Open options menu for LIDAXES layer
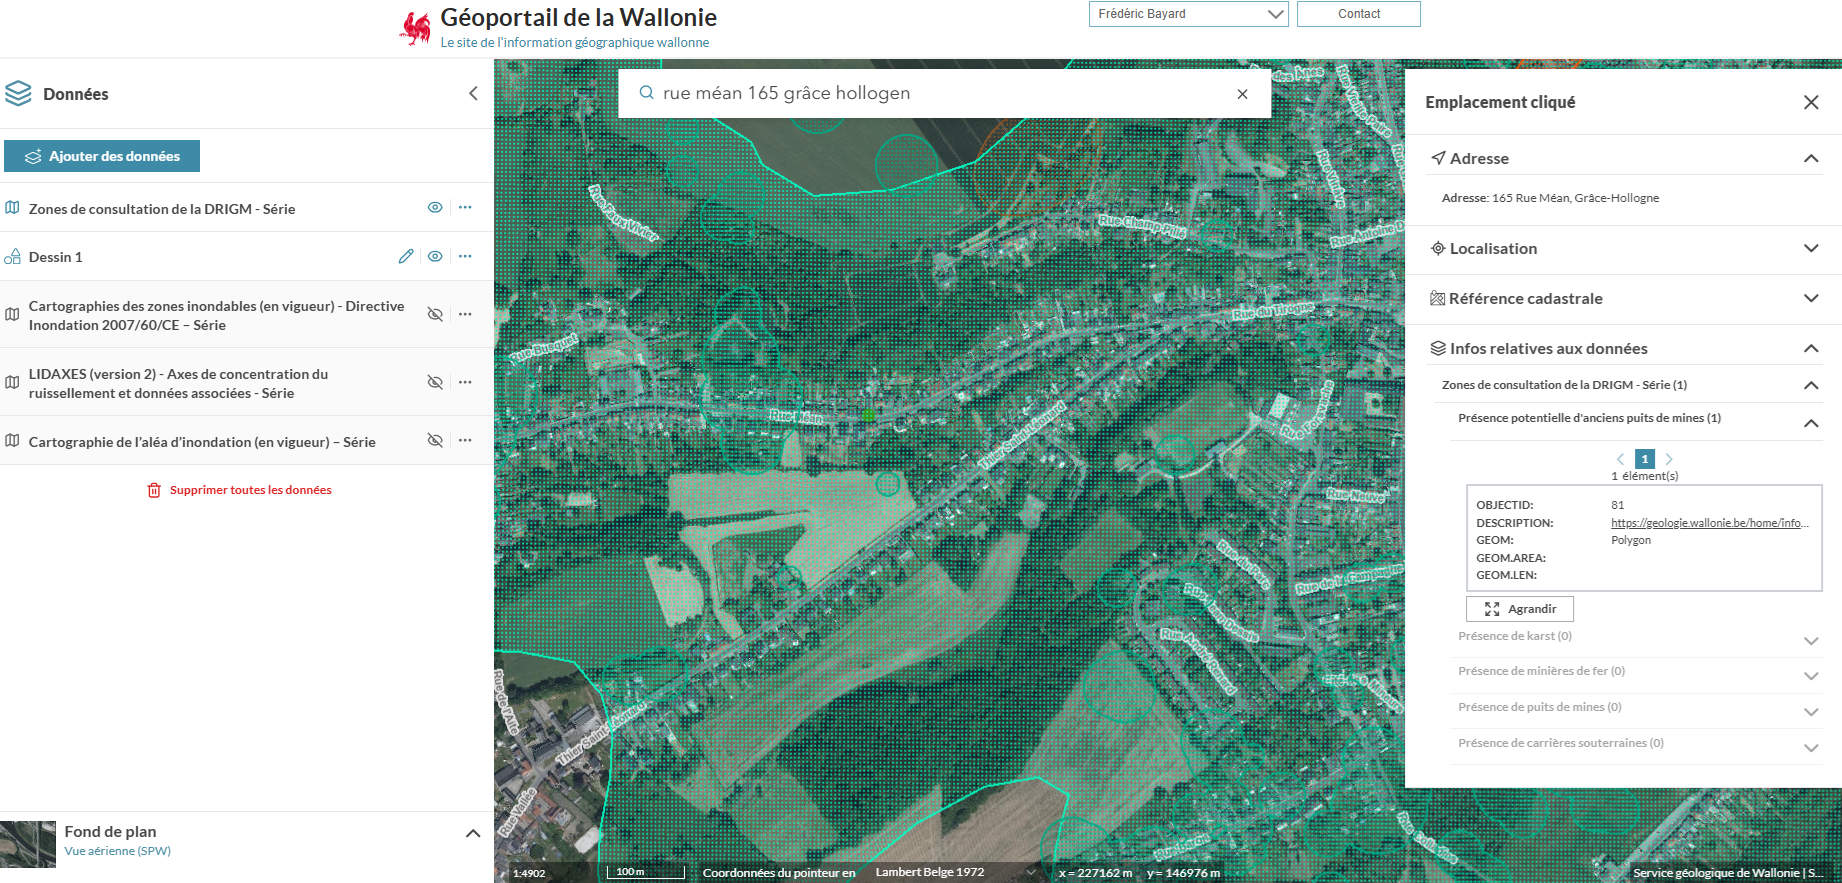 pos(465,382)
